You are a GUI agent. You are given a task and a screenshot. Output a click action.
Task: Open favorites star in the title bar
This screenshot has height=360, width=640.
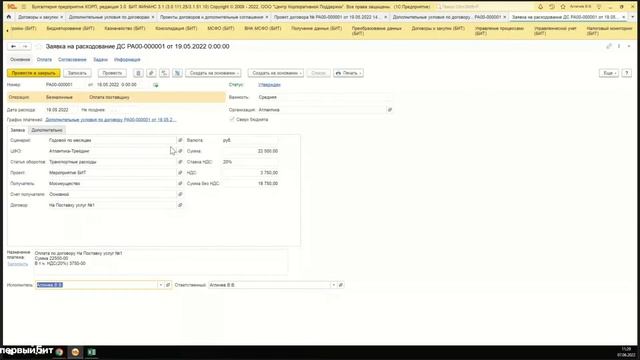coord(563,7)
